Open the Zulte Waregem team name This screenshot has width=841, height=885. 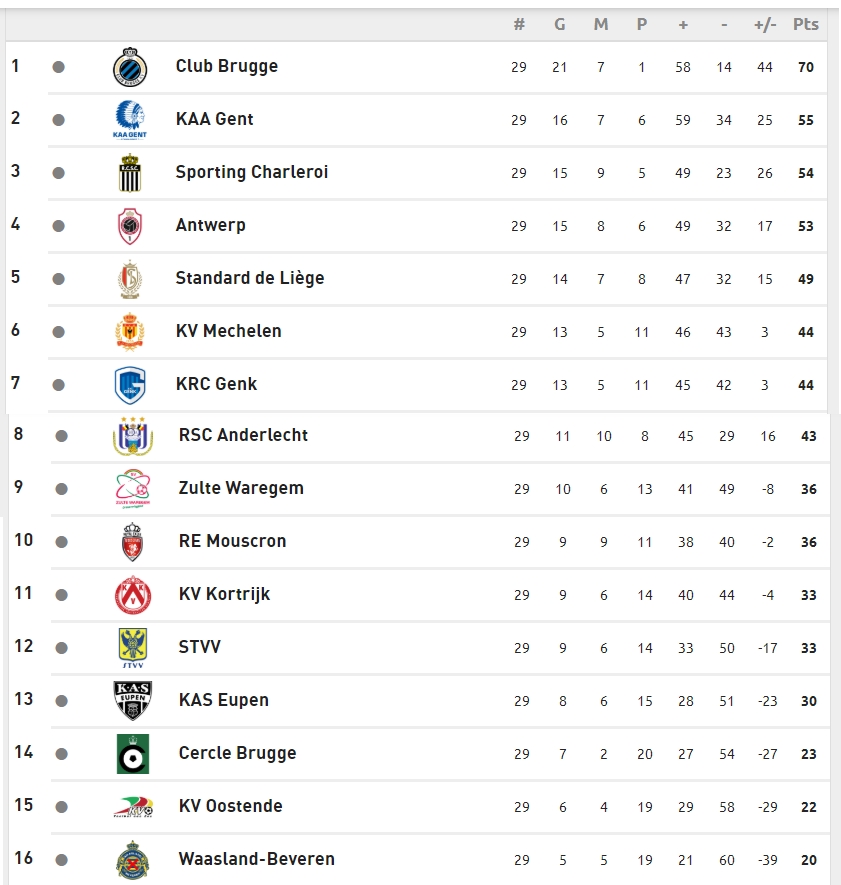241,488
